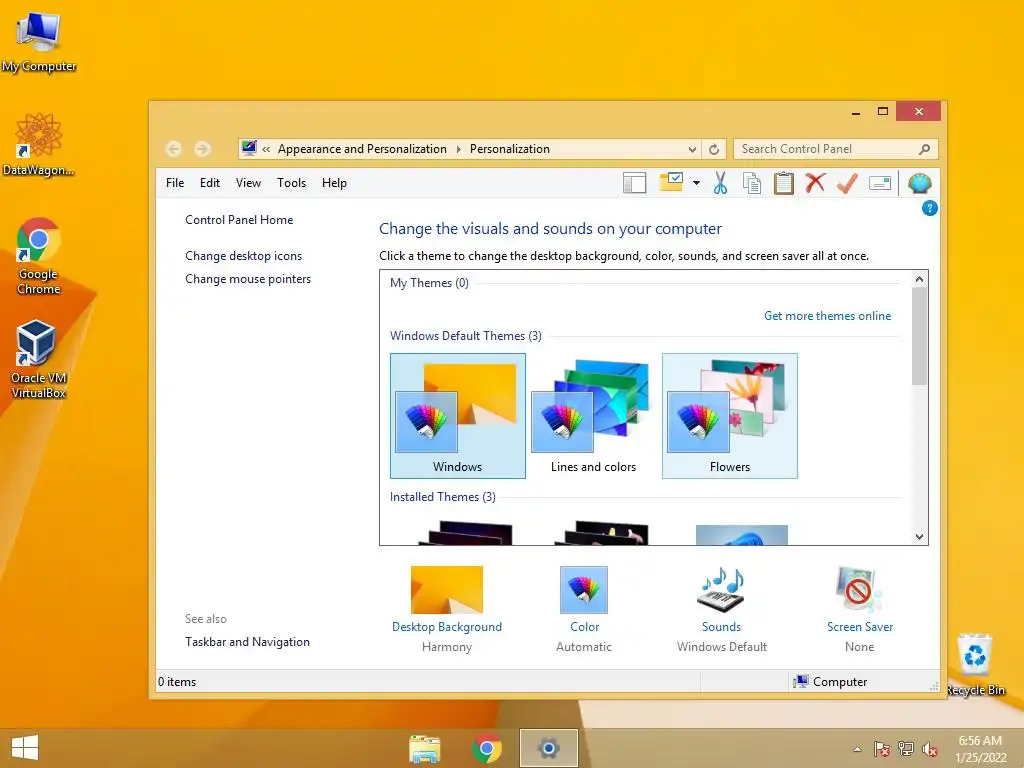Image resolution: width=1024 pixels, height=768 pixels.
Task: Open the Edit menu
Action: [x=210, y=183]
